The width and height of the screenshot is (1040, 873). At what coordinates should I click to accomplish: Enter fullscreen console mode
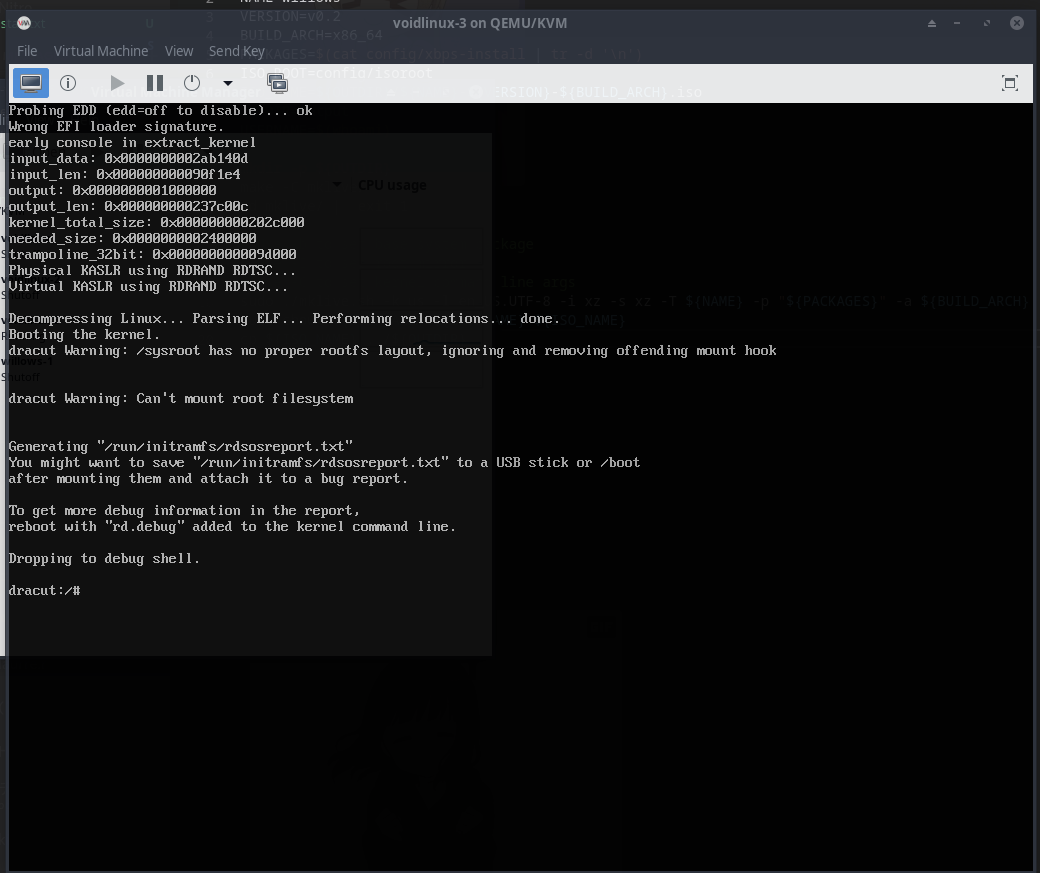click(x=1011, y=83)
